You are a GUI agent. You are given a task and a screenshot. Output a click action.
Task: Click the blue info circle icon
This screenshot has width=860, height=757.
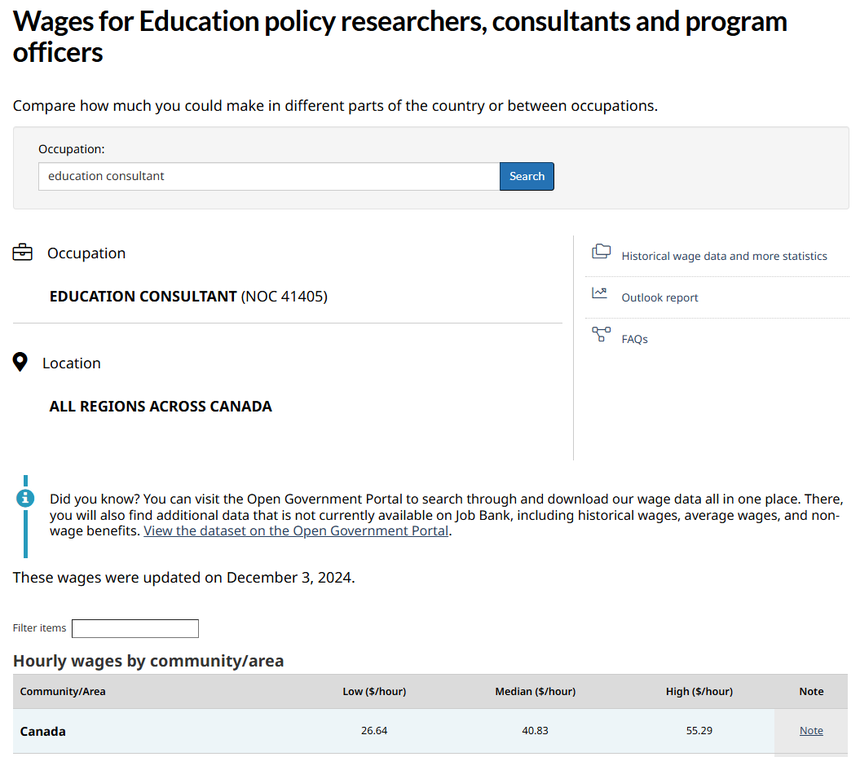click(x=26, y=497)
